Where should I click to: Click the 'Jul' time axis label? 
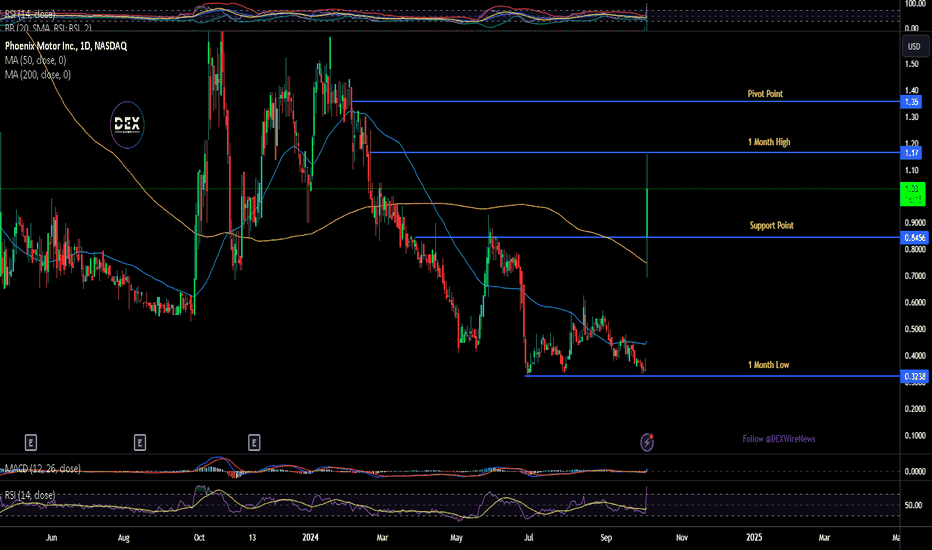[528, 538]
